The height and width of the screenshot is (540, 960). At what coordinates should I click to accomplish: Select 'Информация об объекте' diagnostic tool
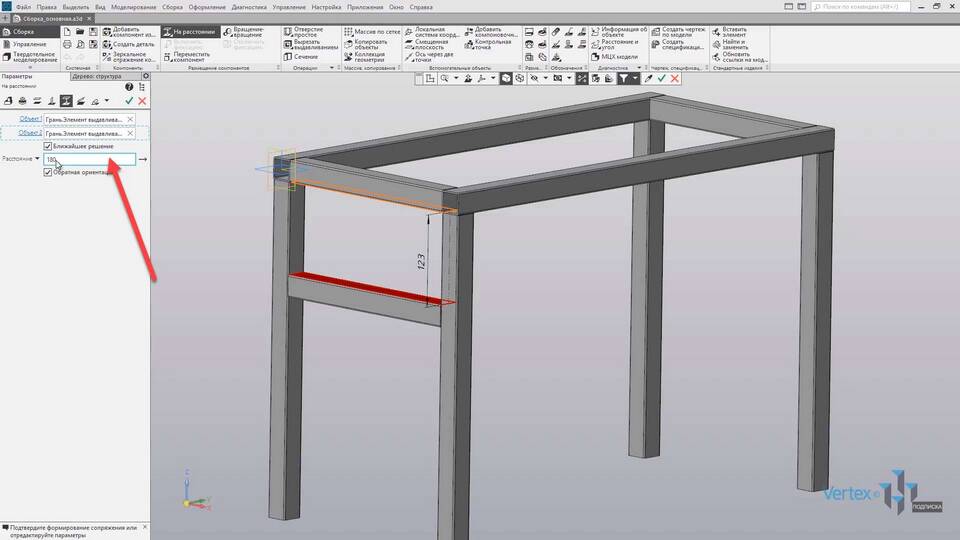click(621, 32)
